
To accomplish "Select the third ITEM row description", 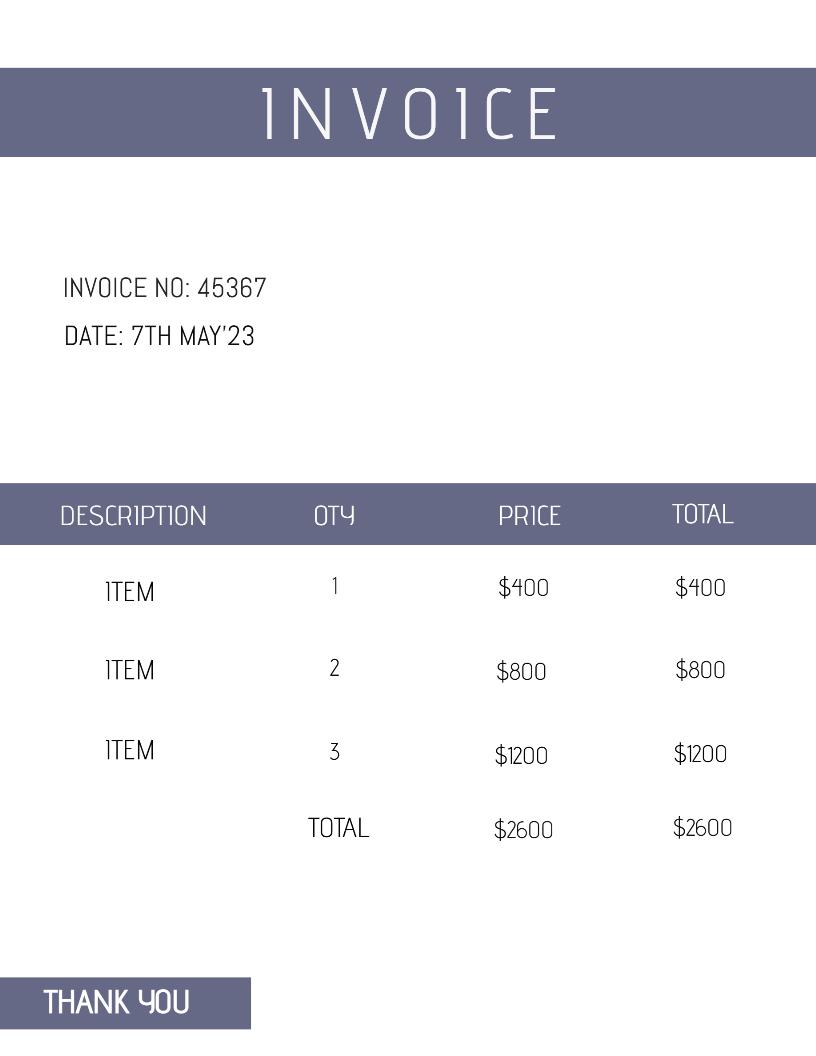I will pyautogui.click(x=130, y=750).
